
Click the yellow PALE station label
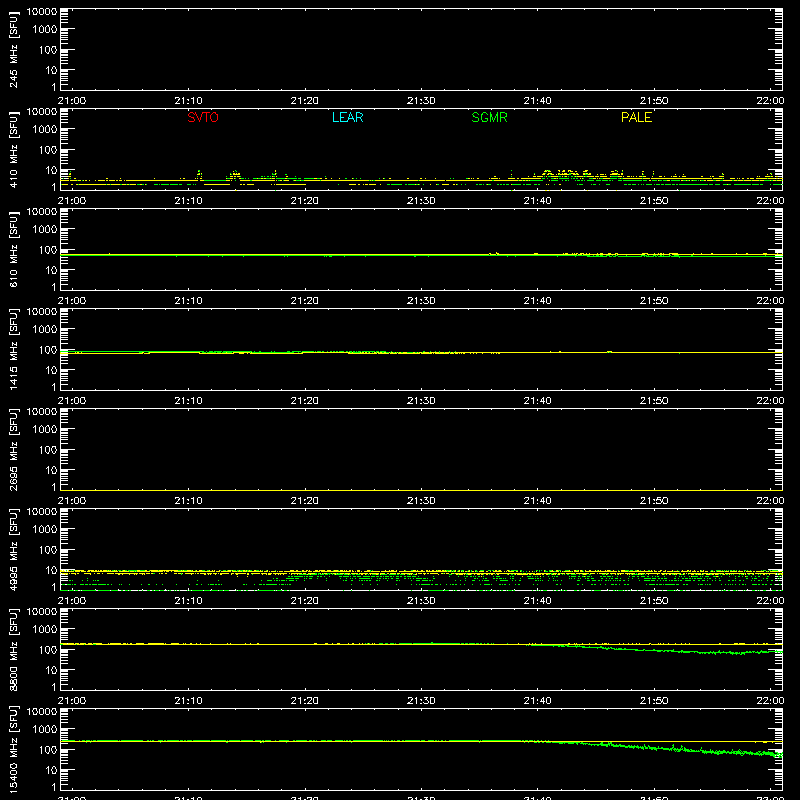[636, 117]
